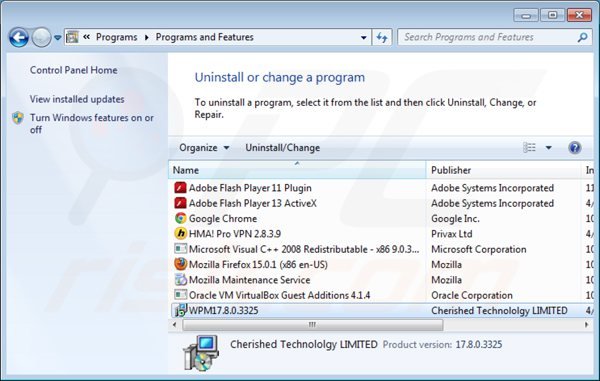Image resolution: width=600 pixels, height=381 pixels.
Task: Open the view options dropdown arrow
Action: tap(548, 148)
